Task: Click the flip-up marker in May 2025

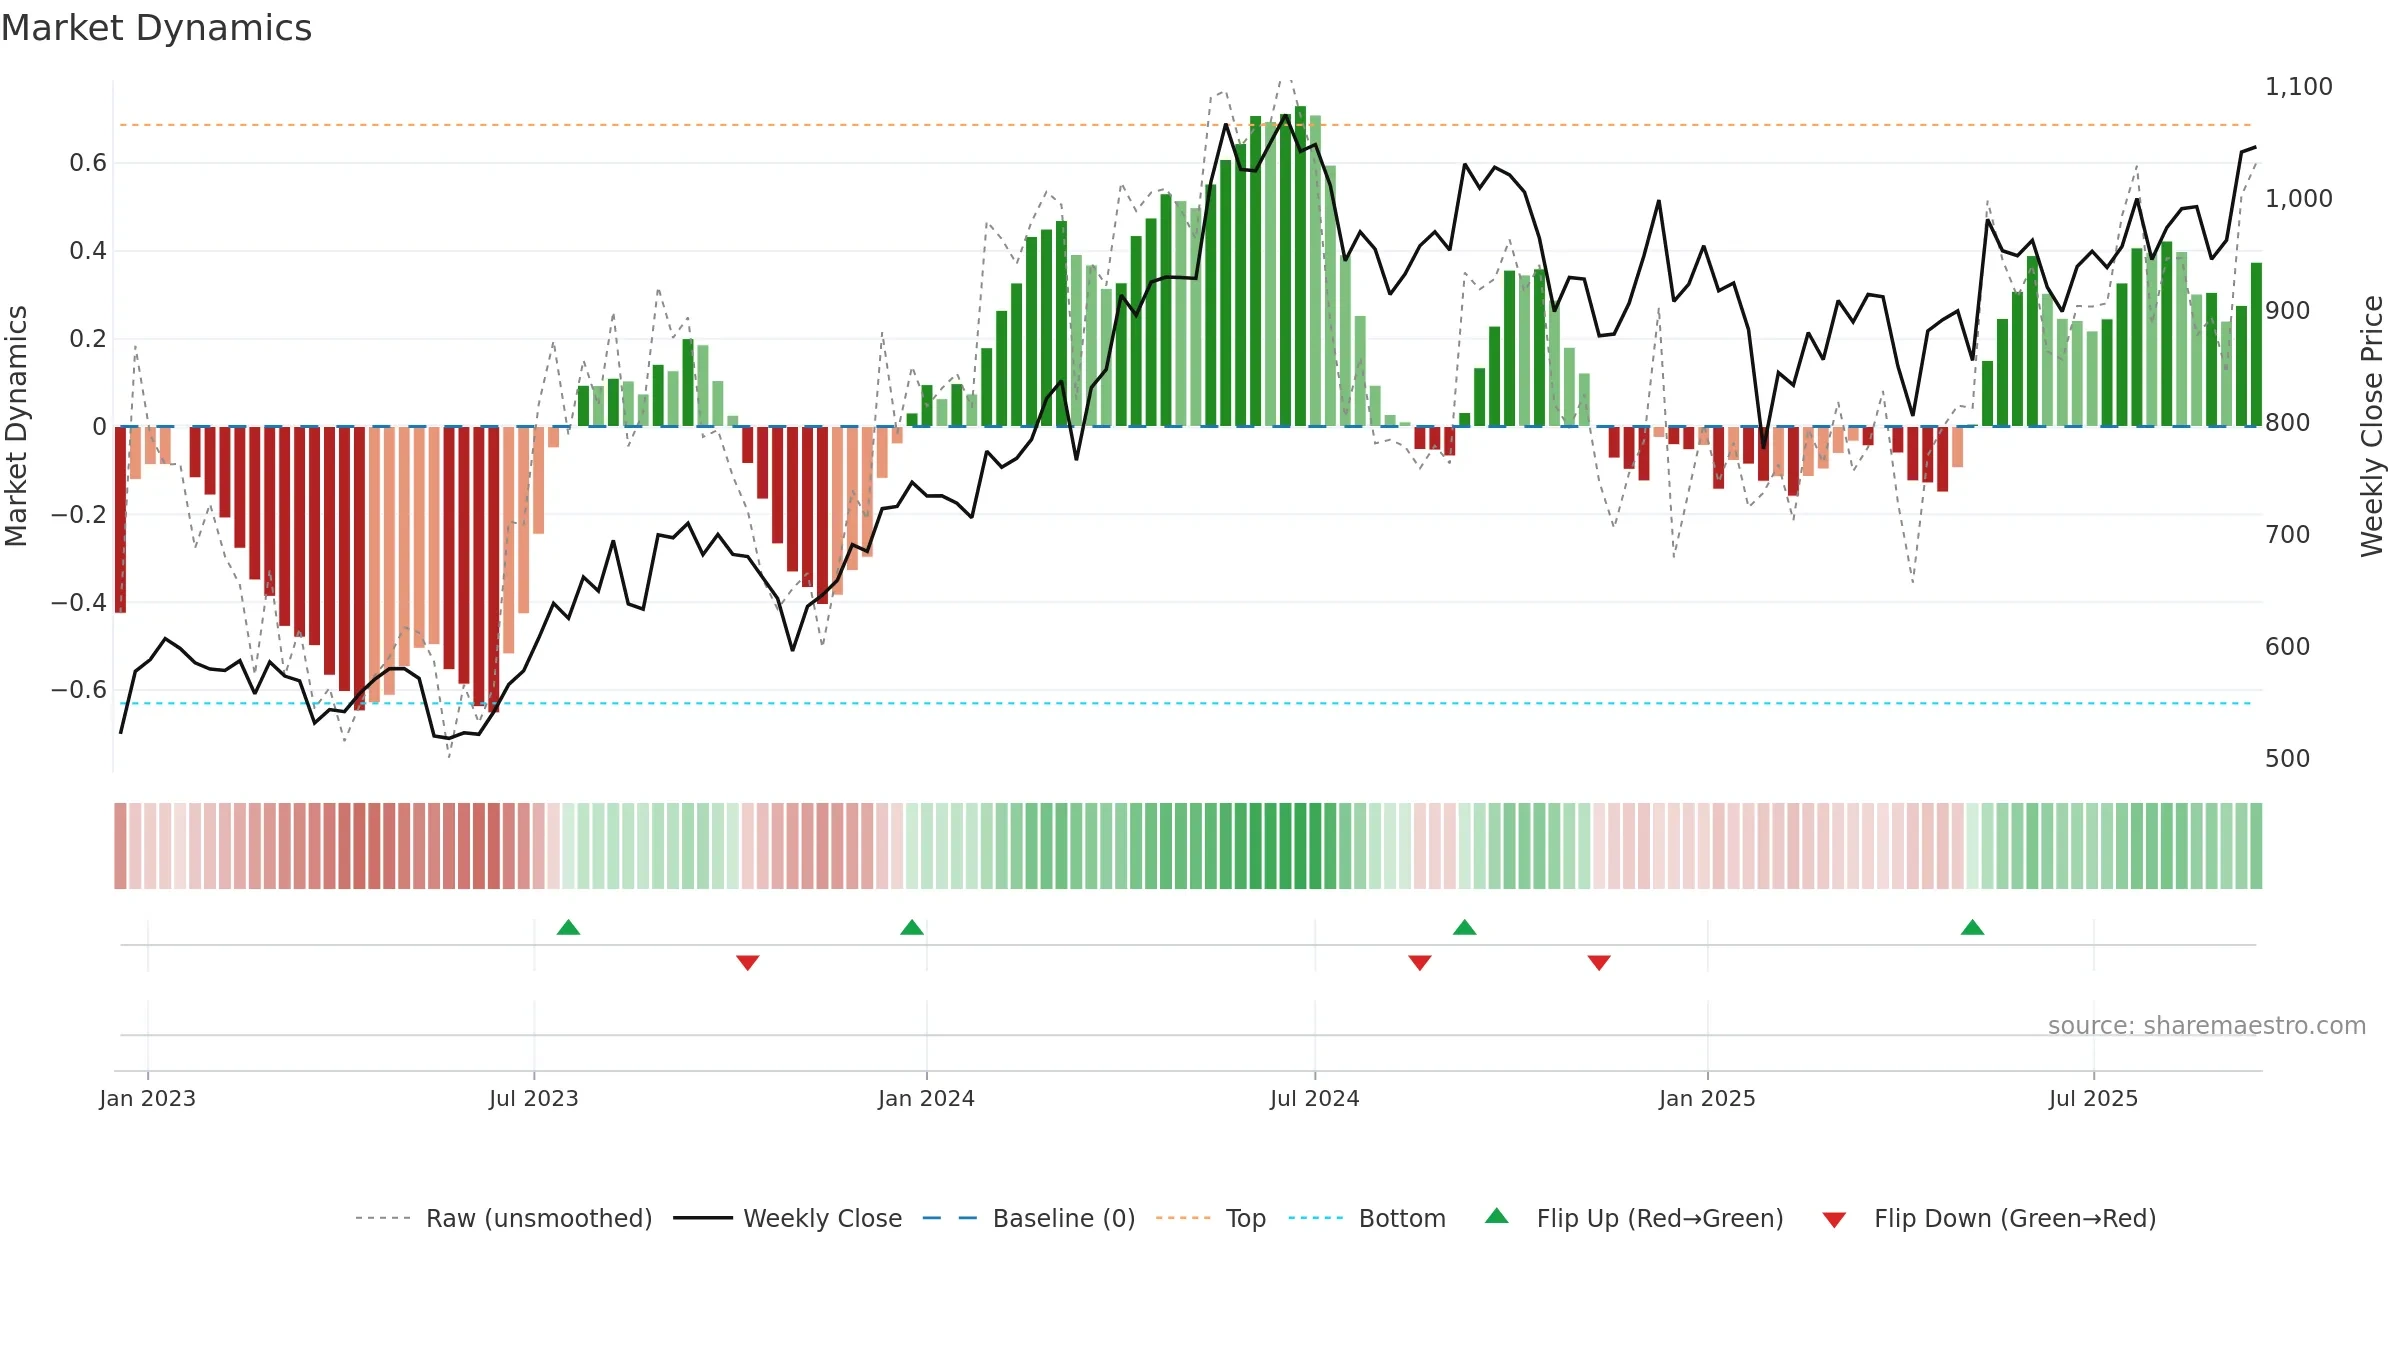Action: 1973,927
